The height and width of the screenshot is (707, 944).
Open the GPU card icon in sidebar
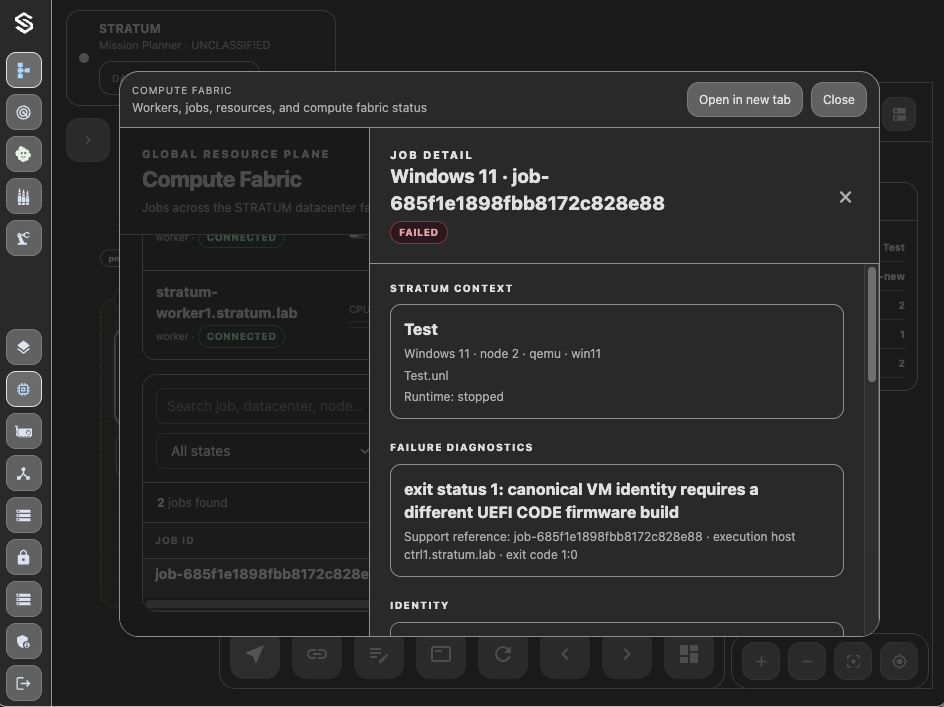[23, 431]
